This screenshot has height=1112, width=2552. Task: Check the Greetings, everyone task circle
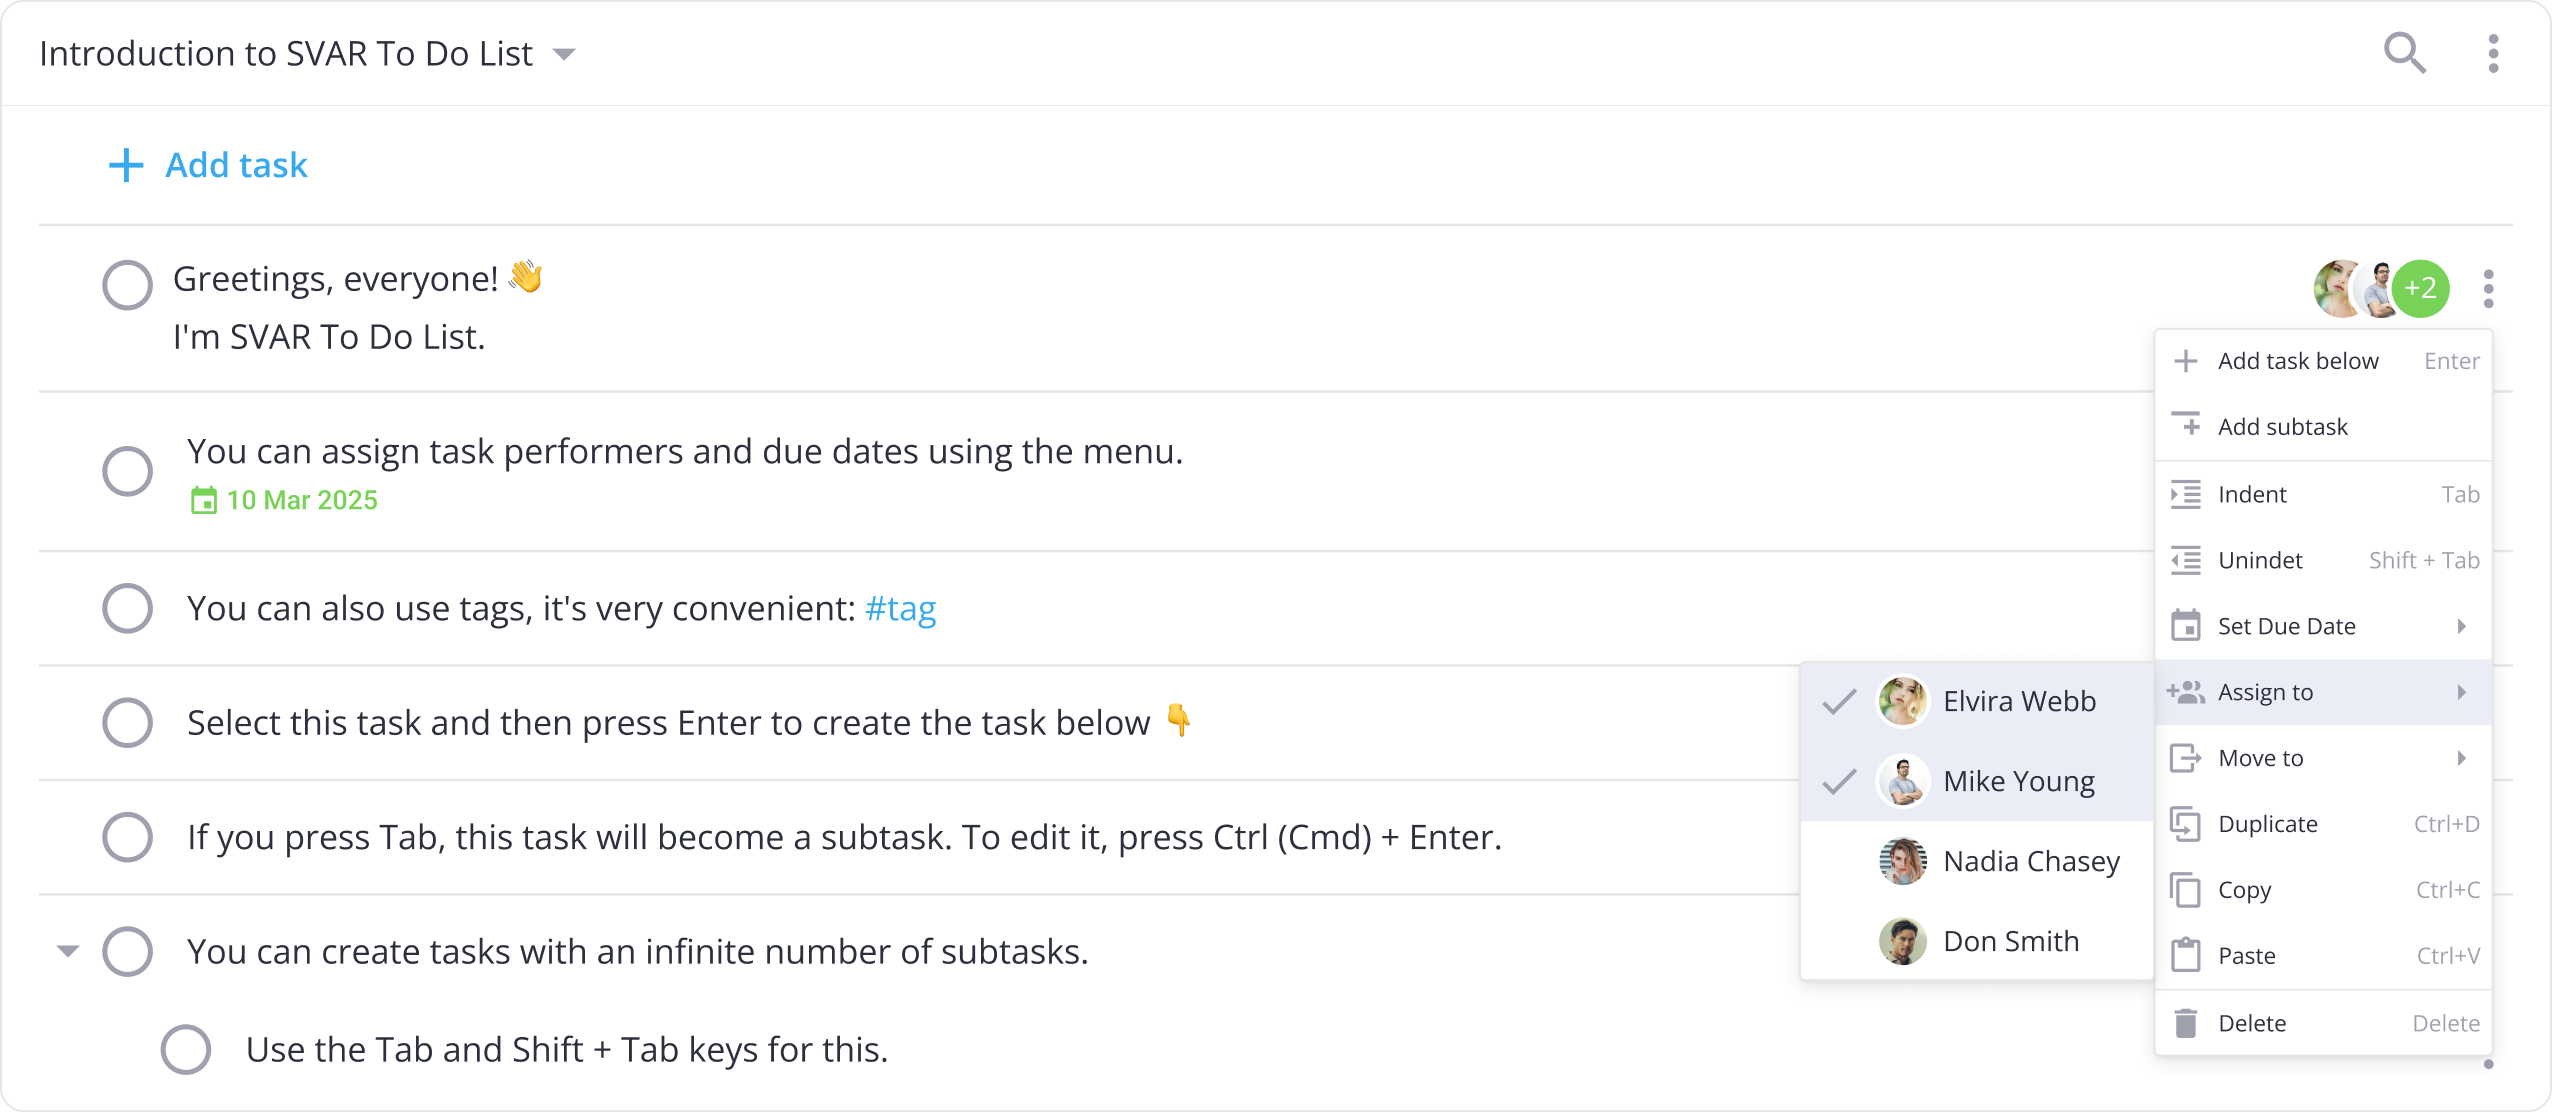click(127, 286)
